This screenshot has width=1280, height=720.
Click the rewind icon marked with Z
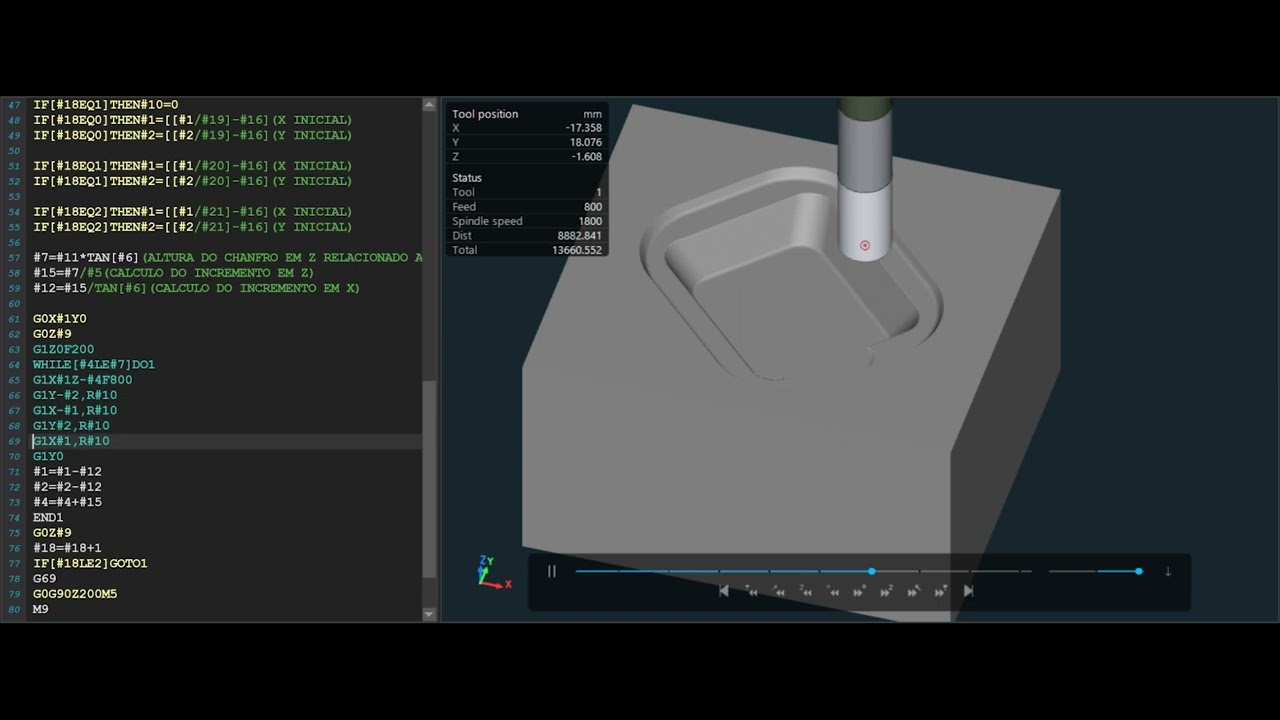(x=805, y=591)
